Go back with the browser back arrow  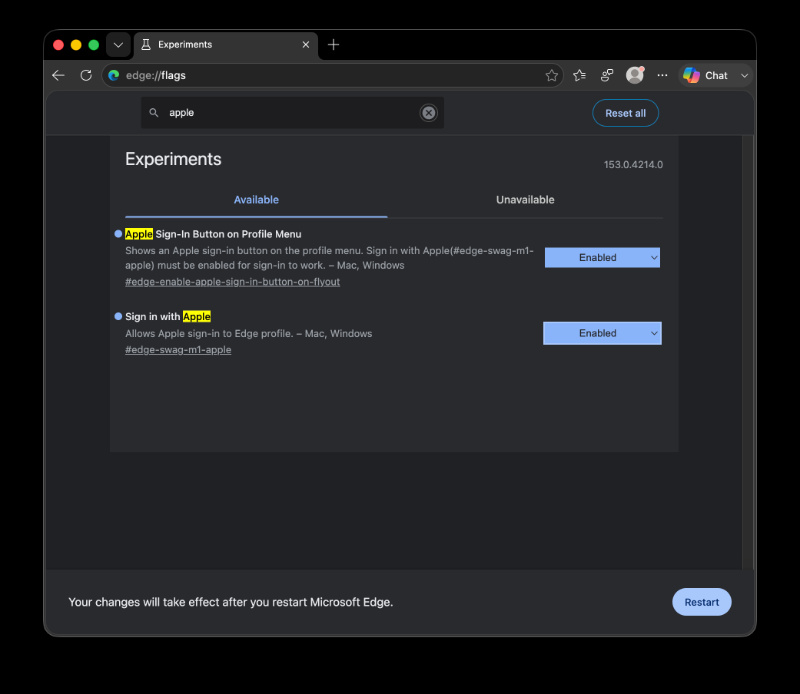click(x=58, y=76)
